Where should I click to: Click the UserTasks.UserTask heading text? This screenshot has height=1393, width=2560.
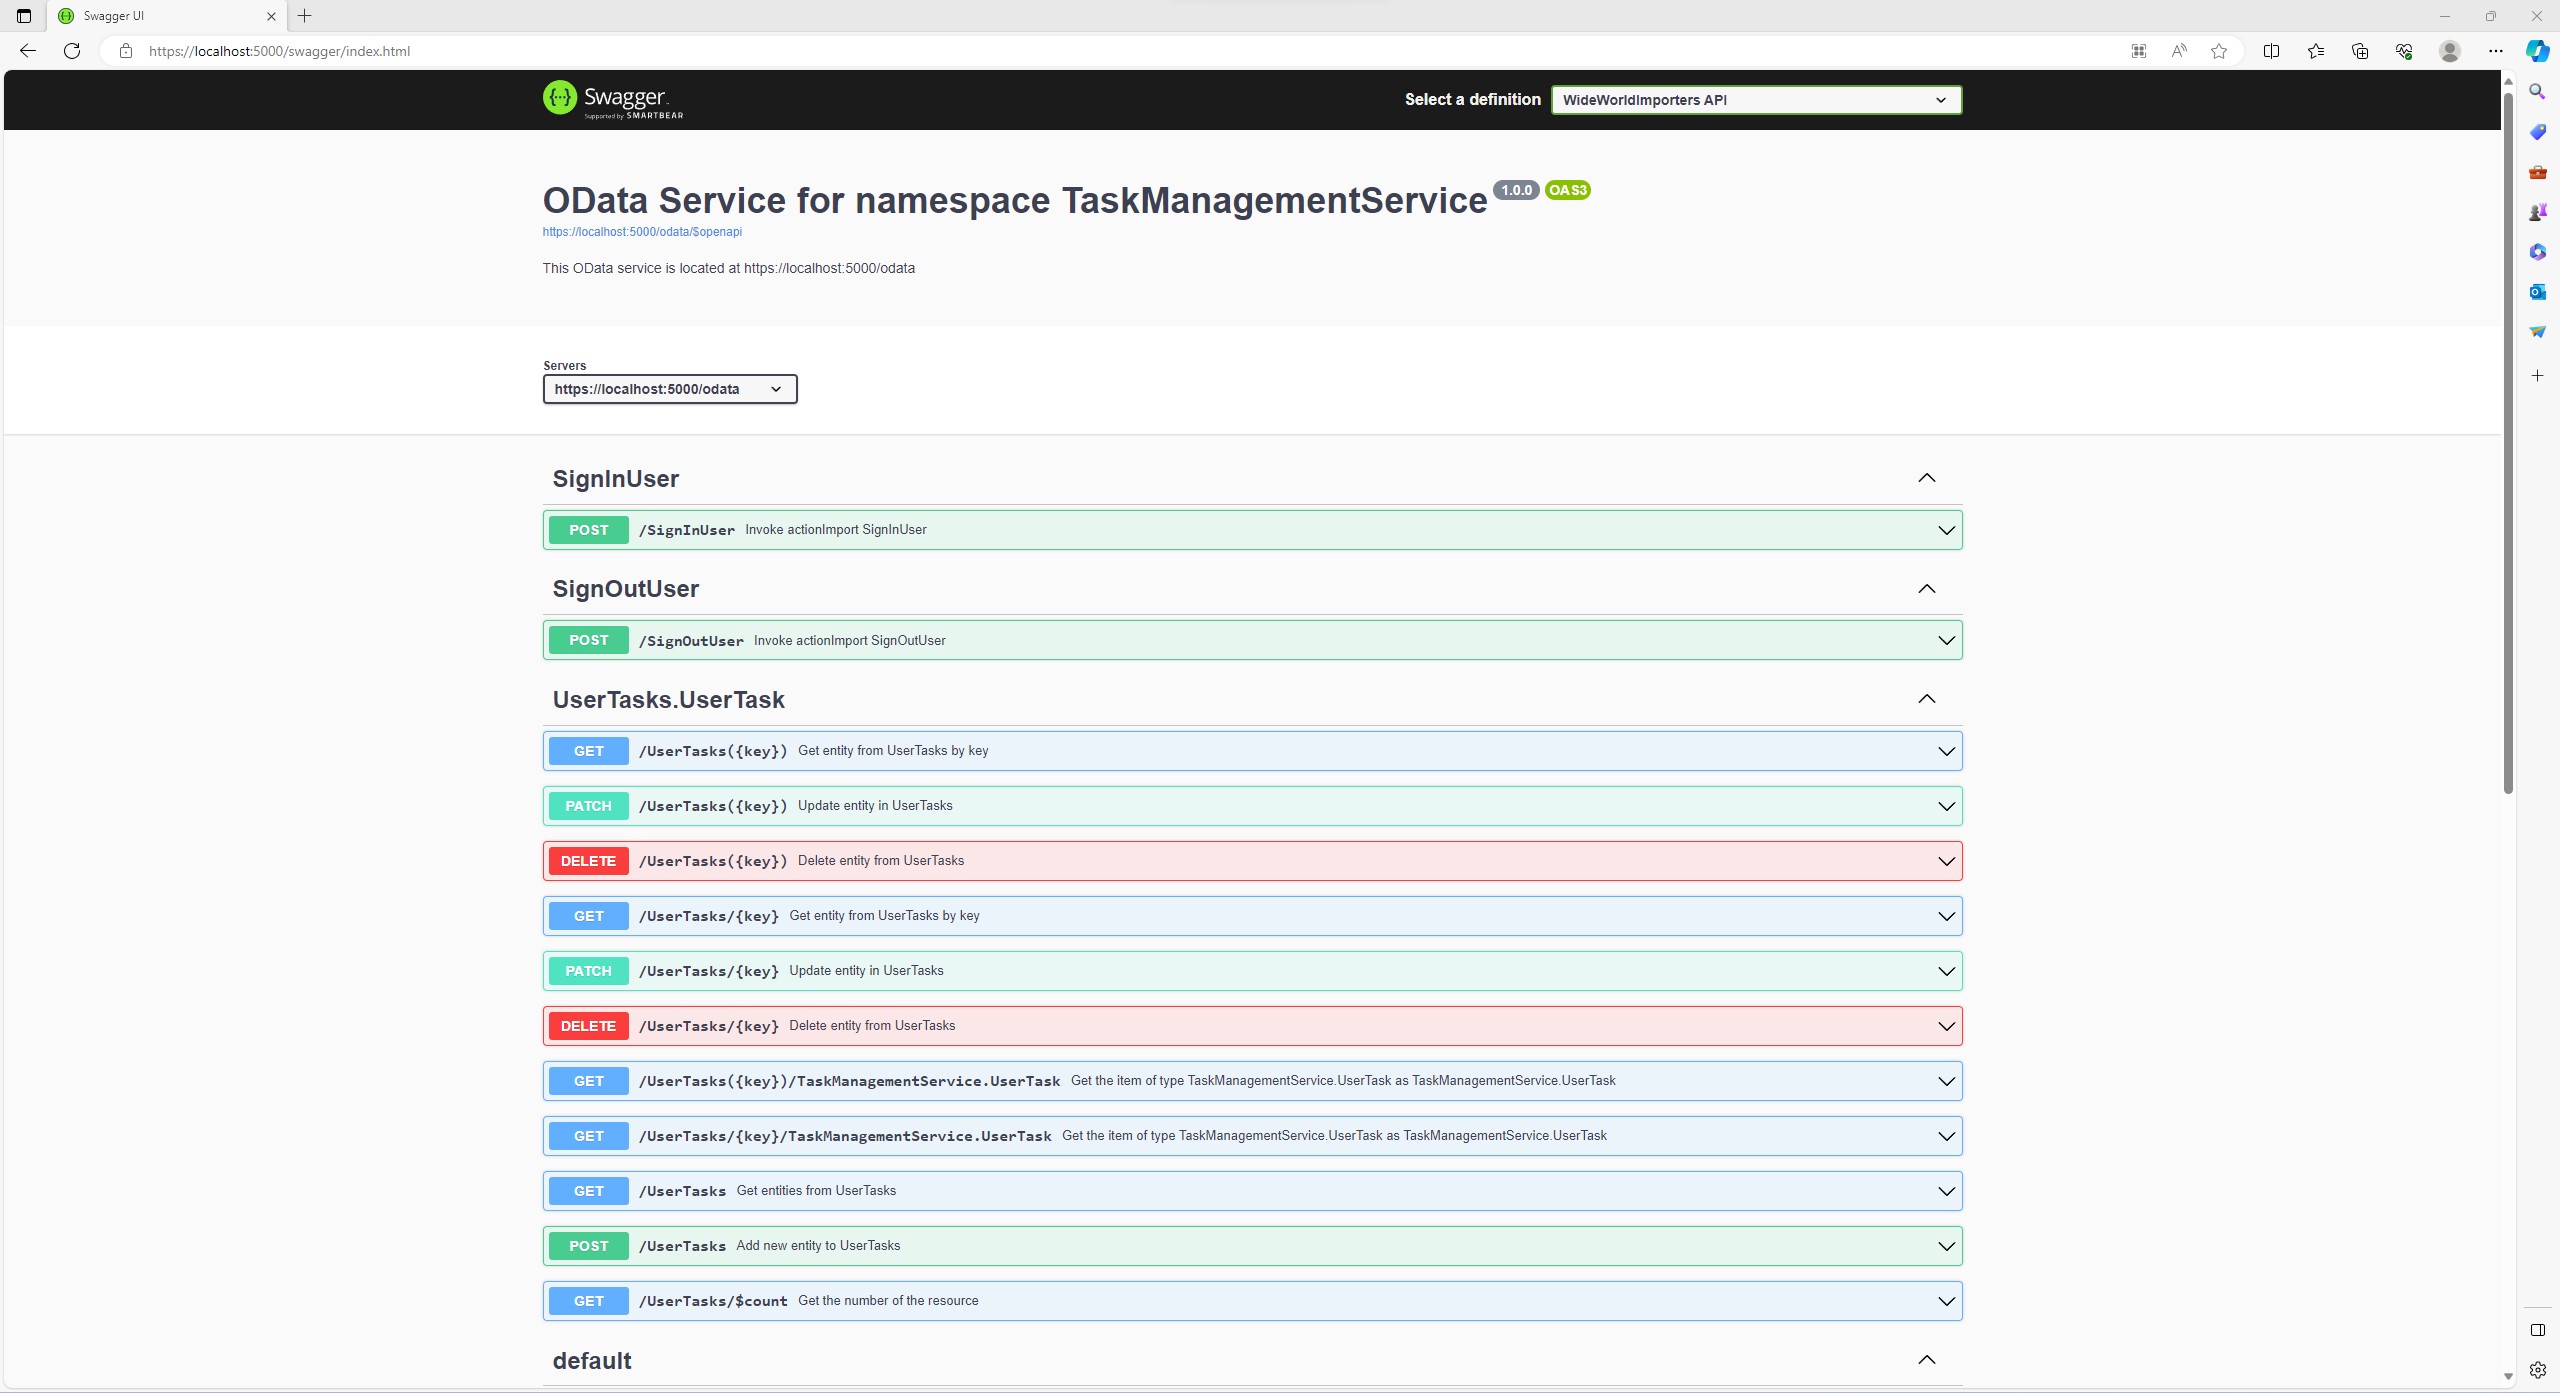(x=669, y=700)
